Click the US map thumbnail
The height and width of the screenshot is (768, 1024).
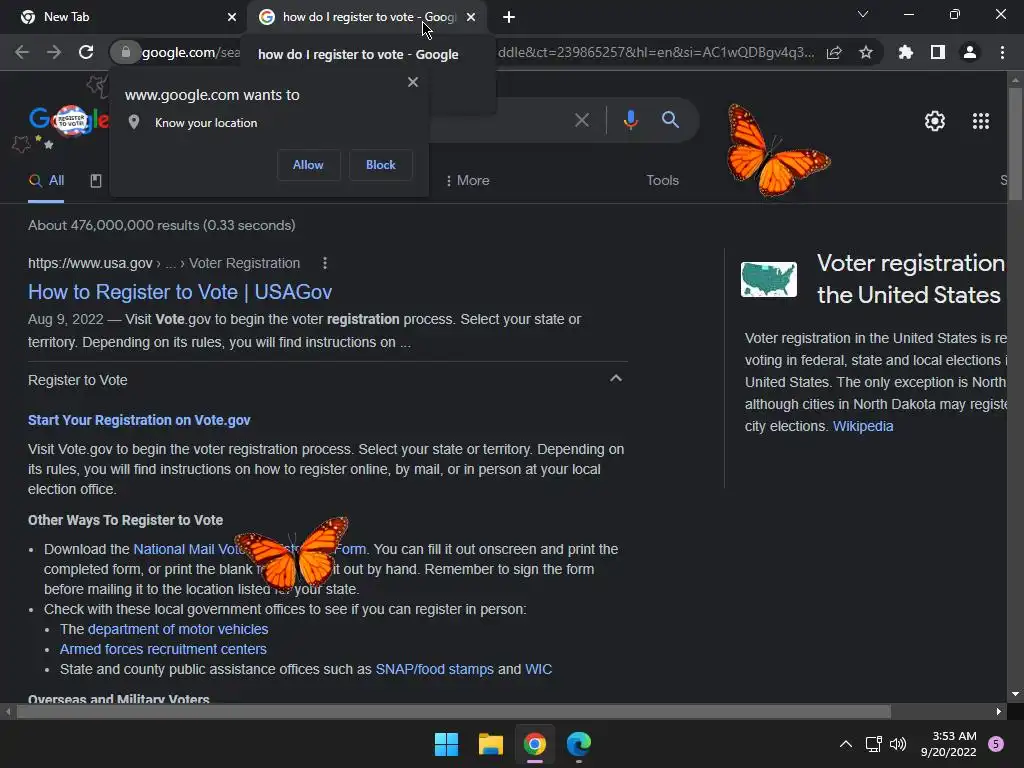point(769,279)
